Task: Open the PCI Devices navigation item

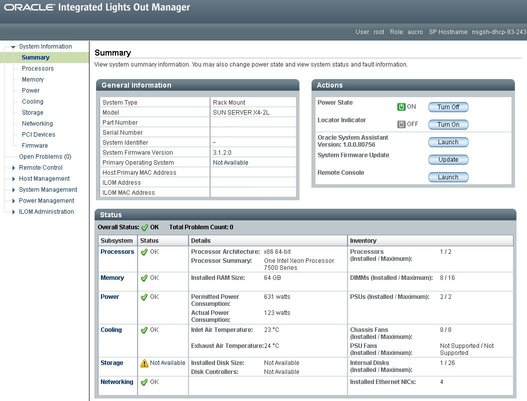Action: (38, 134)
